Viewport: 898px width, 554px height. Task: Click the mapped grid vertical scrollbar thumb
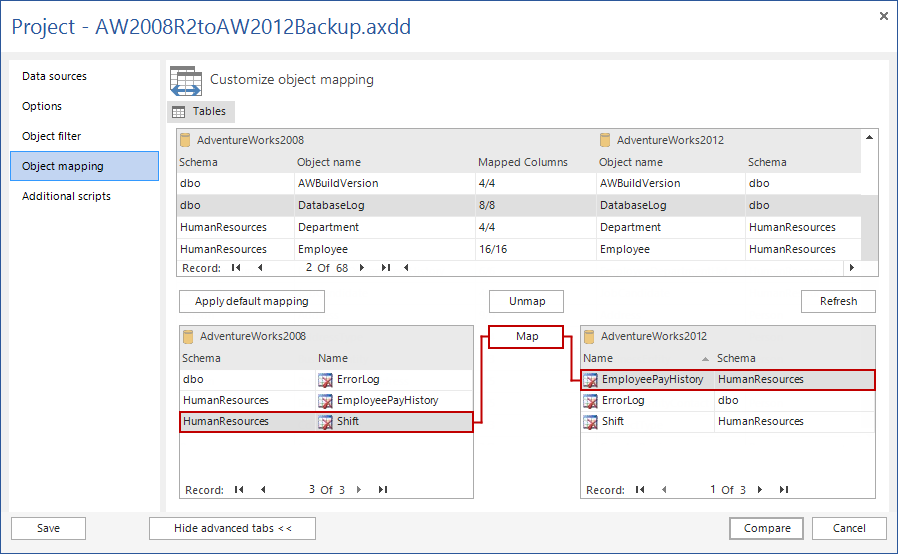[869, 227]
